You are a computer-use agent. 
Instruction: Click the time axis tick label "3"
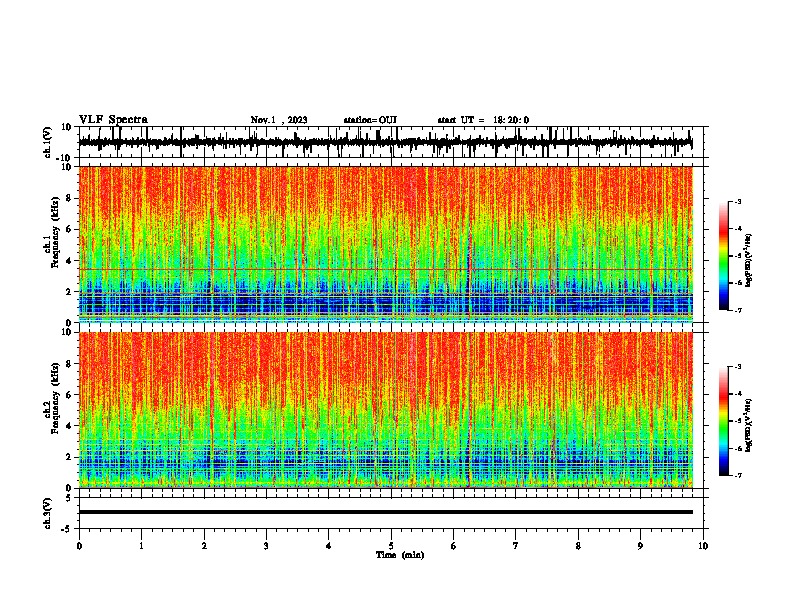[266, 546]
